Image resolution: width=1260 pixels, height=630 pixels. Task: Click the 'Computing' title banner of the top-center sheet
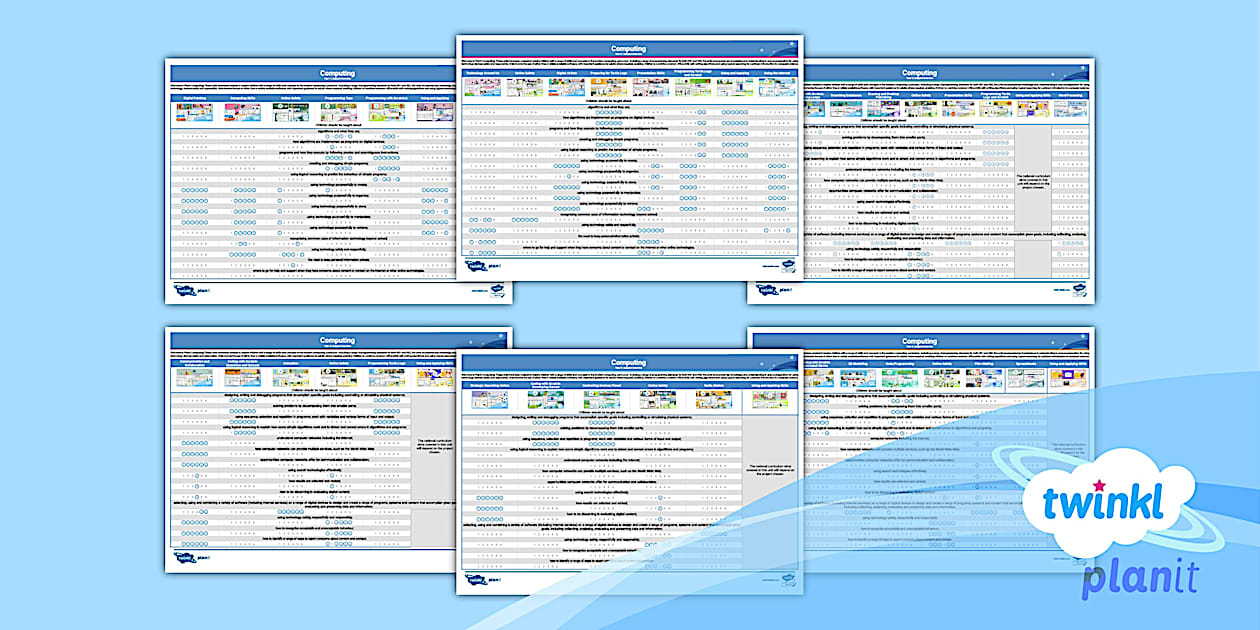(630, 48)
